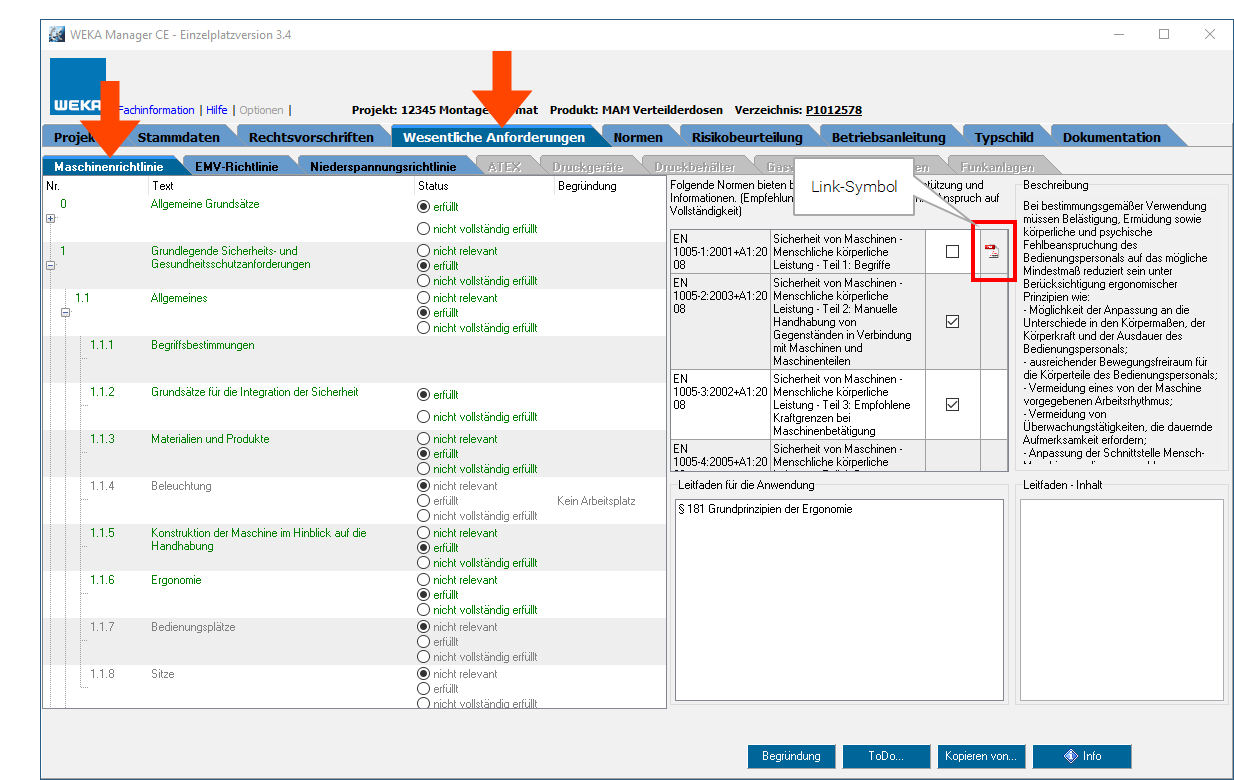
Task: Click the Info button
Action: coord(1081,756)
